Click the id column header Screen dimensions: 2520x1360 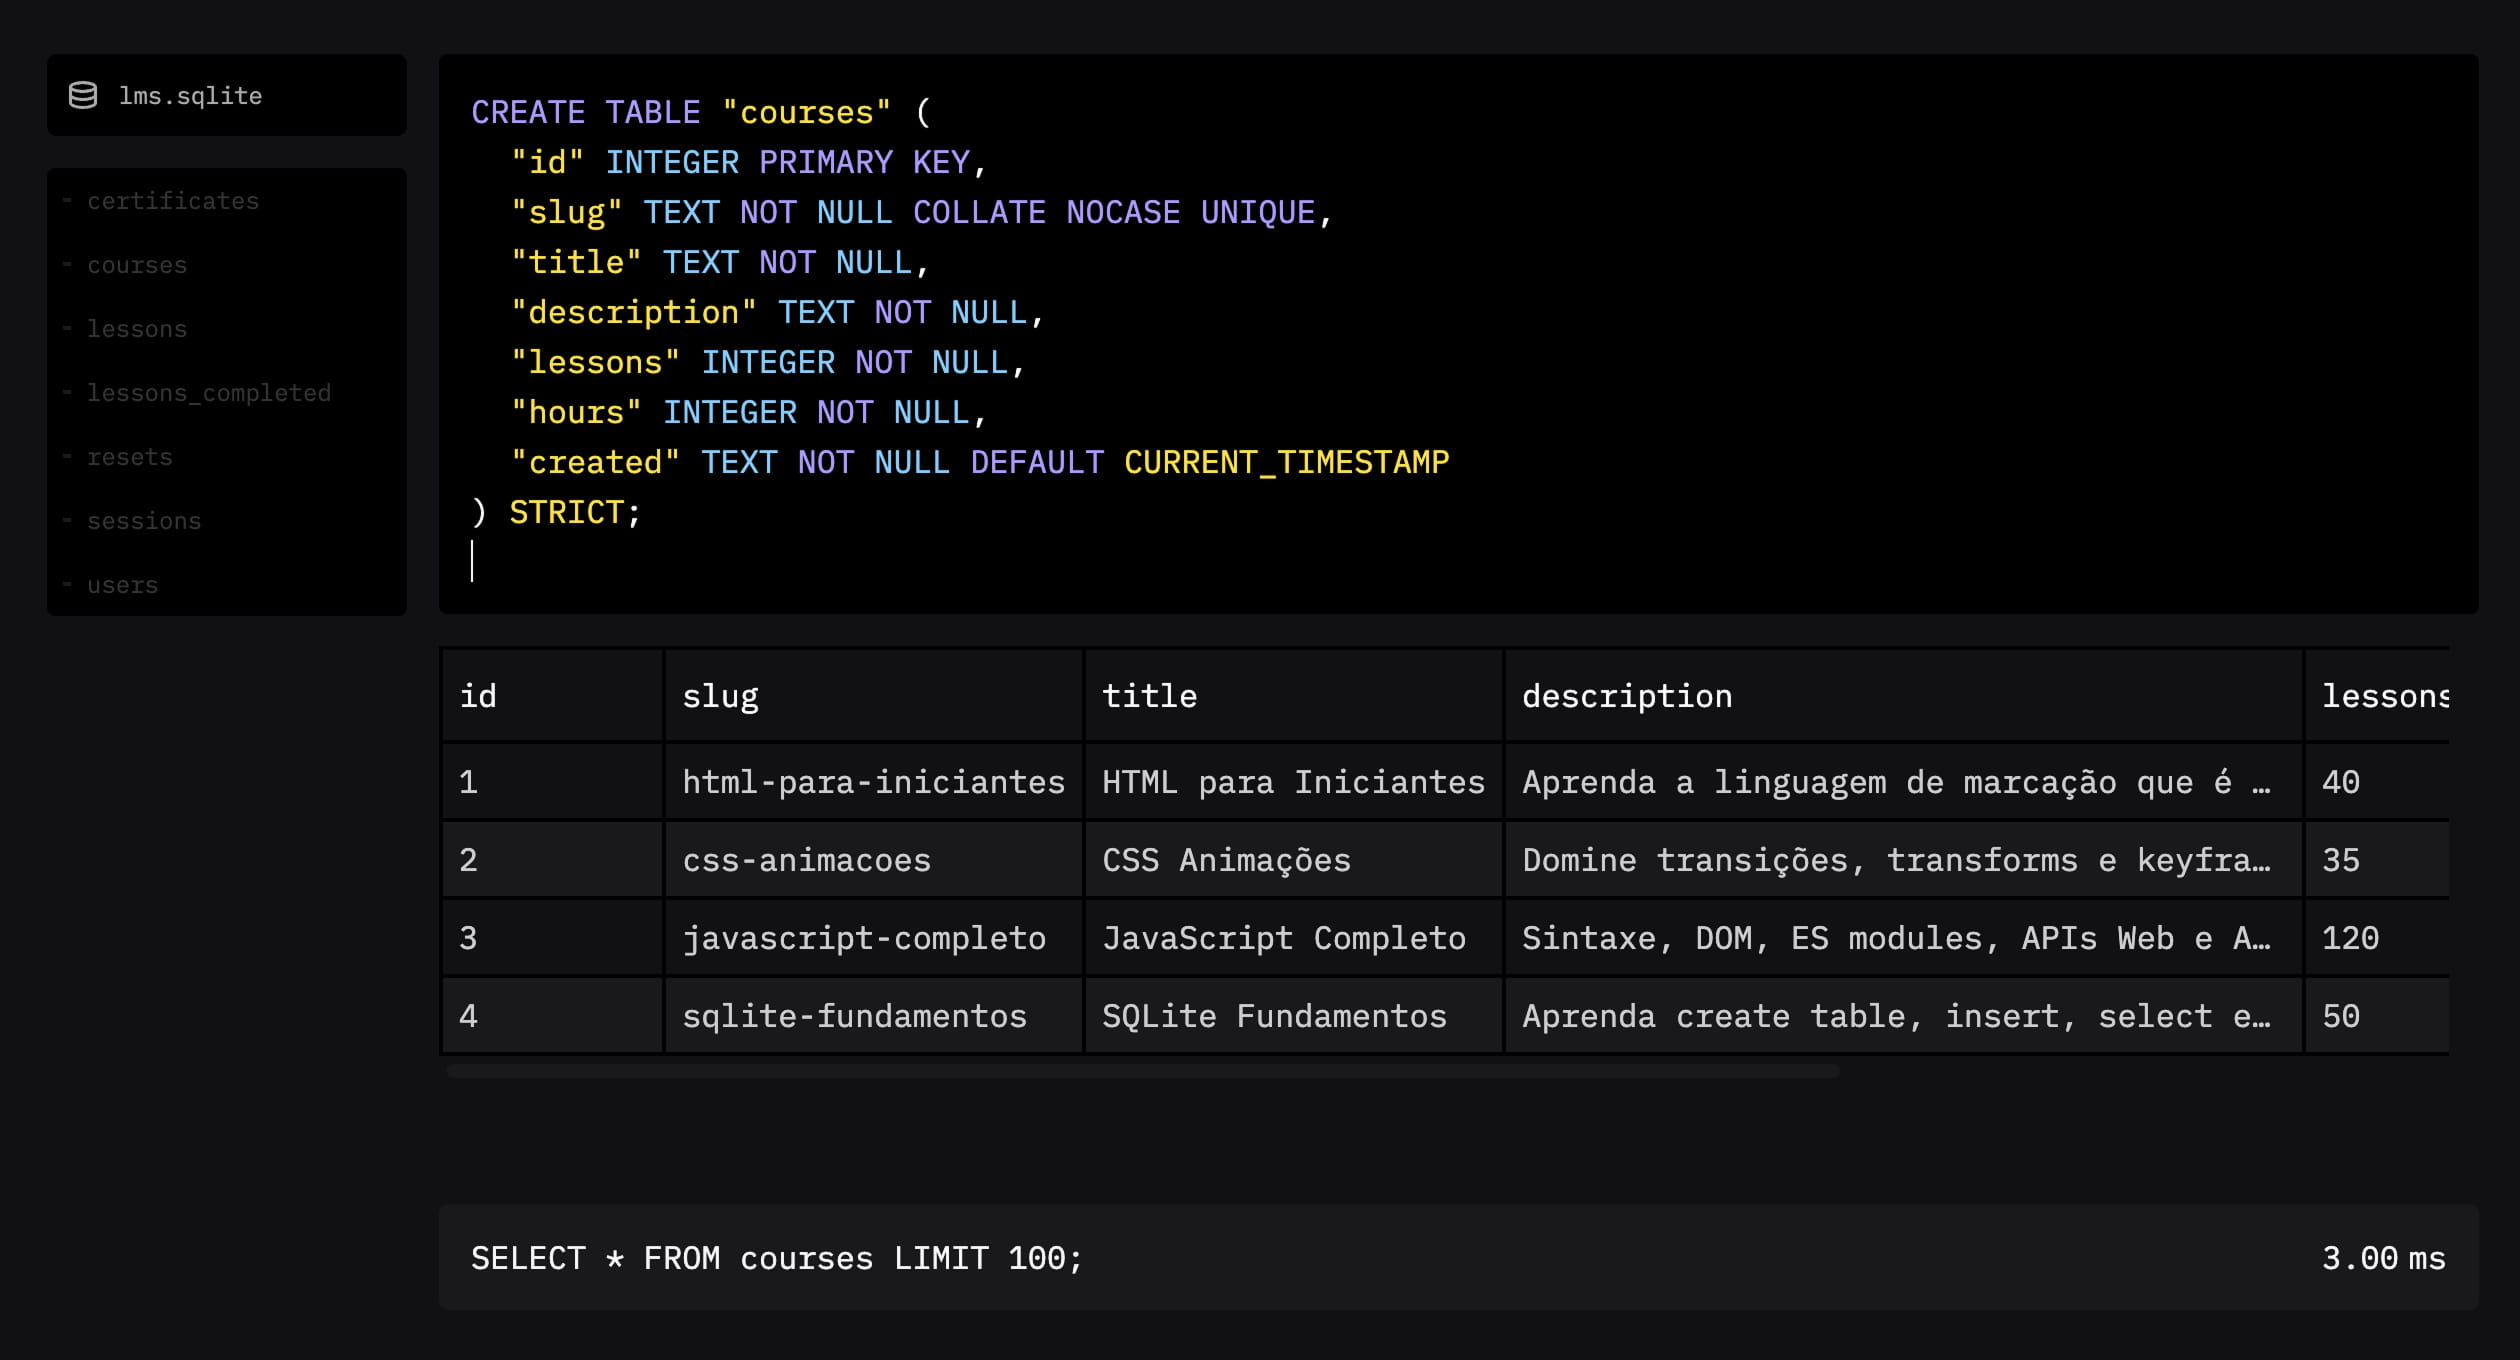[553, 696]
